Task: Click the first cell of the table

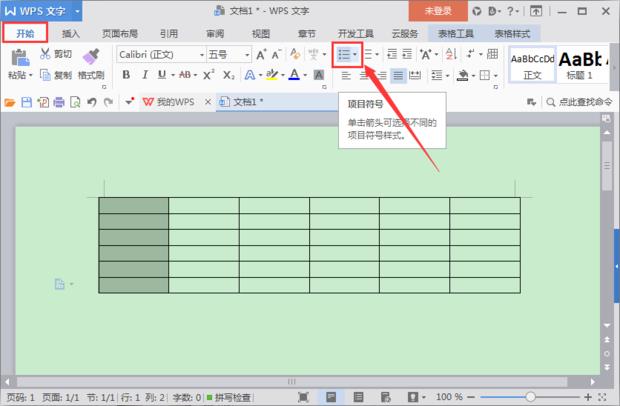Action: (134, 206)
